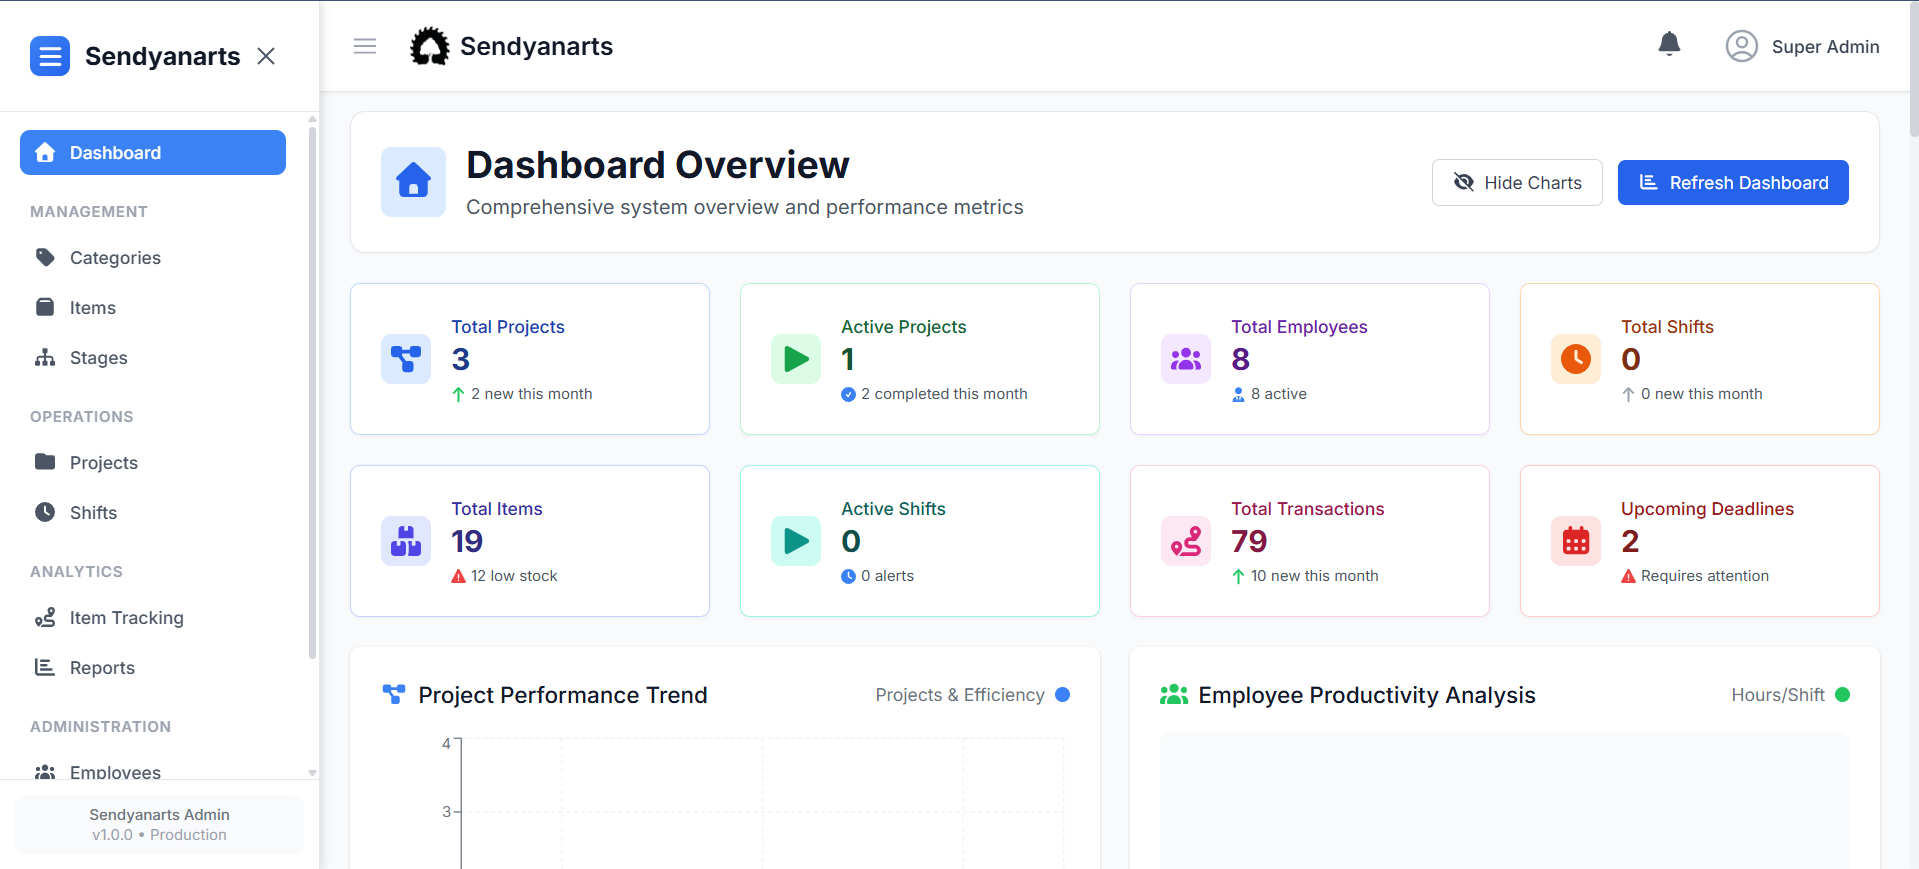Click the Total Transactions route icon
This screenshot has width=1919, height=869.
click(1186, 541)
